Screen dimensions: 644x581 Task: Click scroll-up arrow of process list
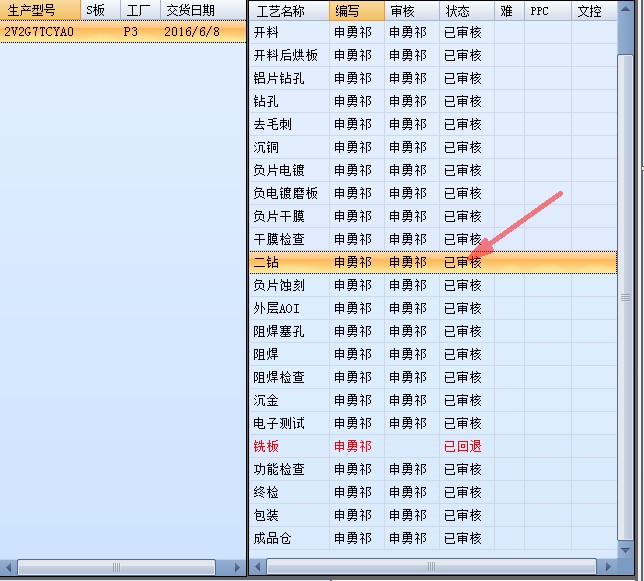pos(625,9)
